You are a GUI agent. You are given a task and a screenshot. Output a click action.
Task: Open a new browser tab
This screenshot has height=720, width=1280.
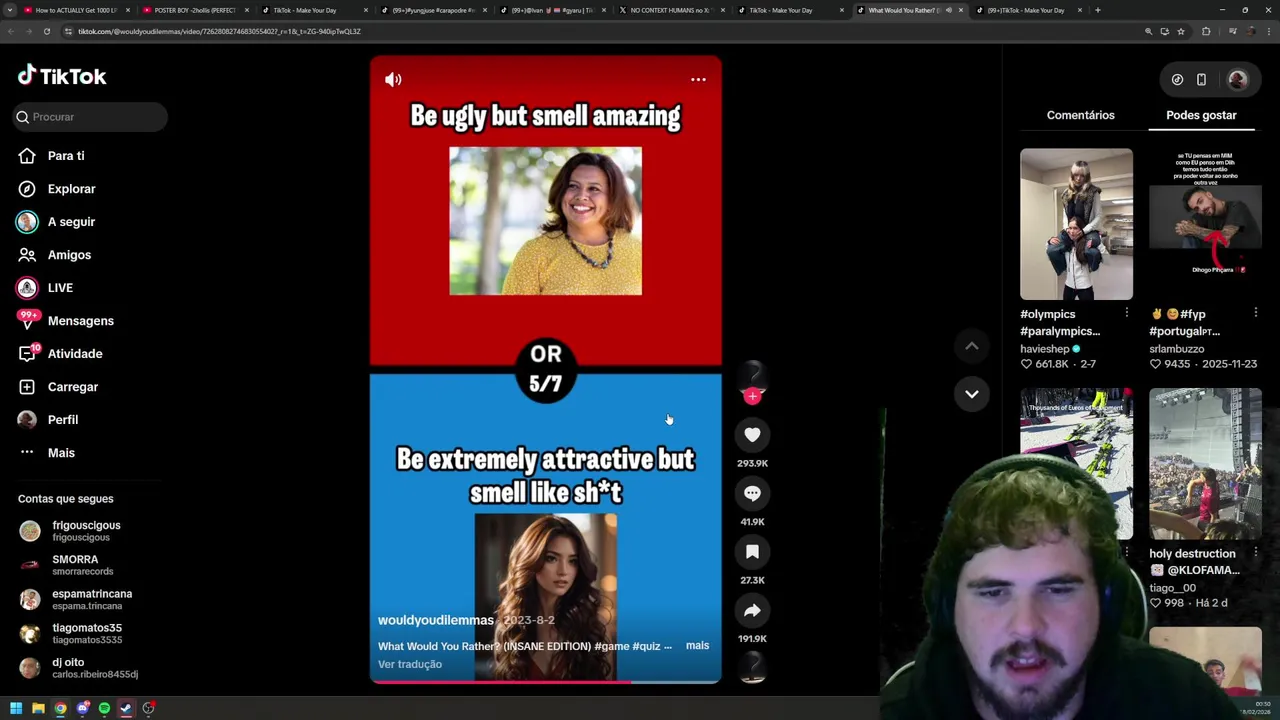1097,10
